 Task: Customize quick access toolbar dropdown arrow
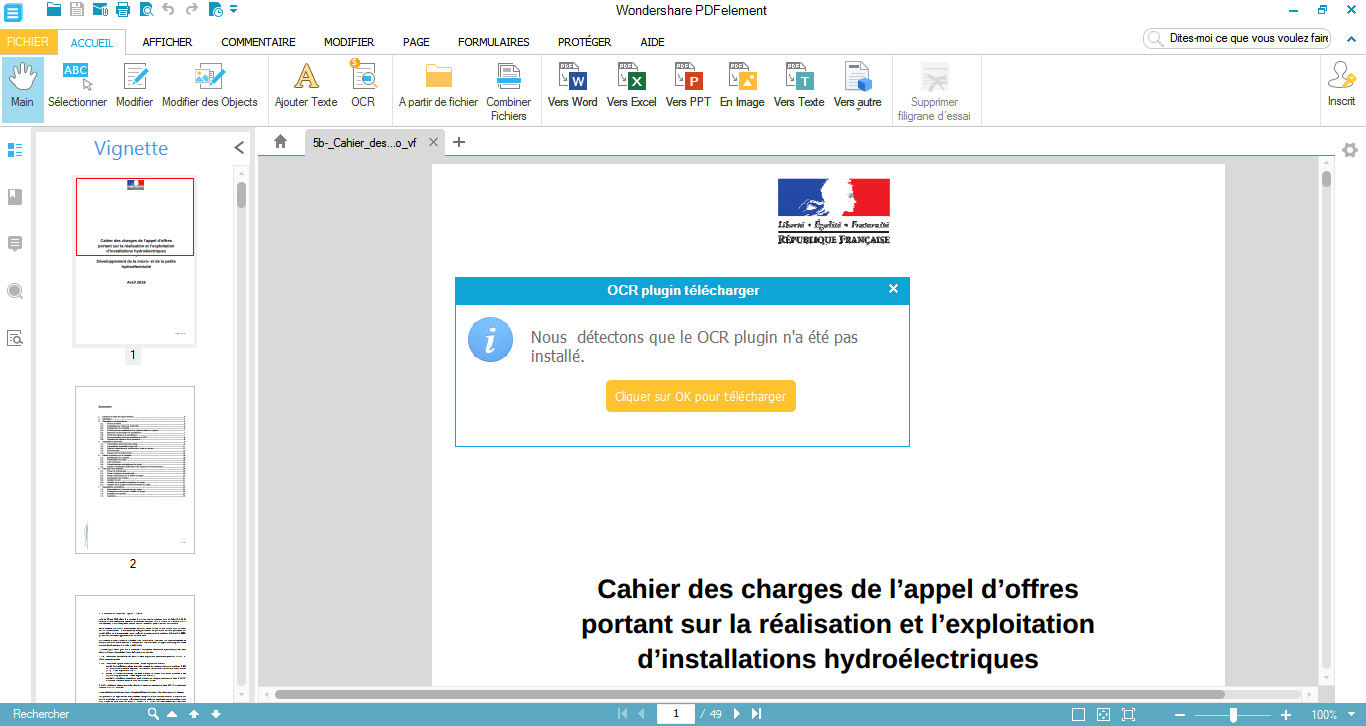pyautogui.click(x=234, y=10)
